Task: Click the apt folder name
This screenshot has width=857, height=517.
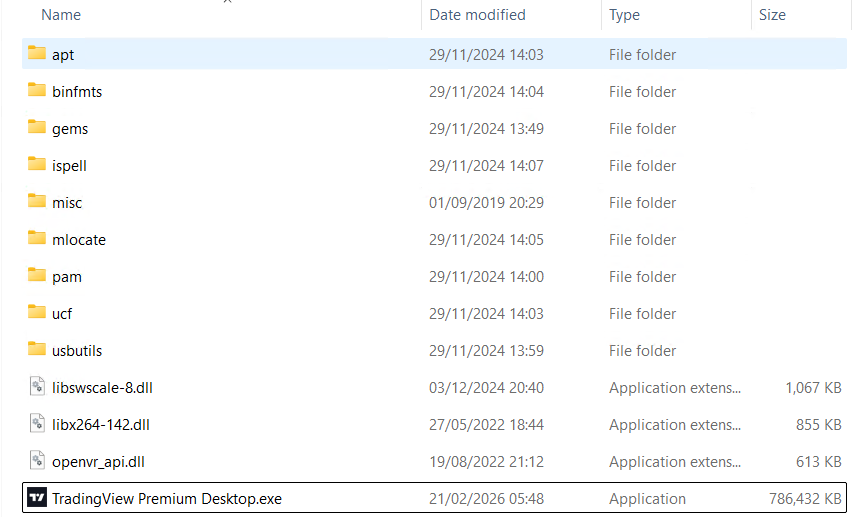Action: pyautogui.click(x=63, y=55)
